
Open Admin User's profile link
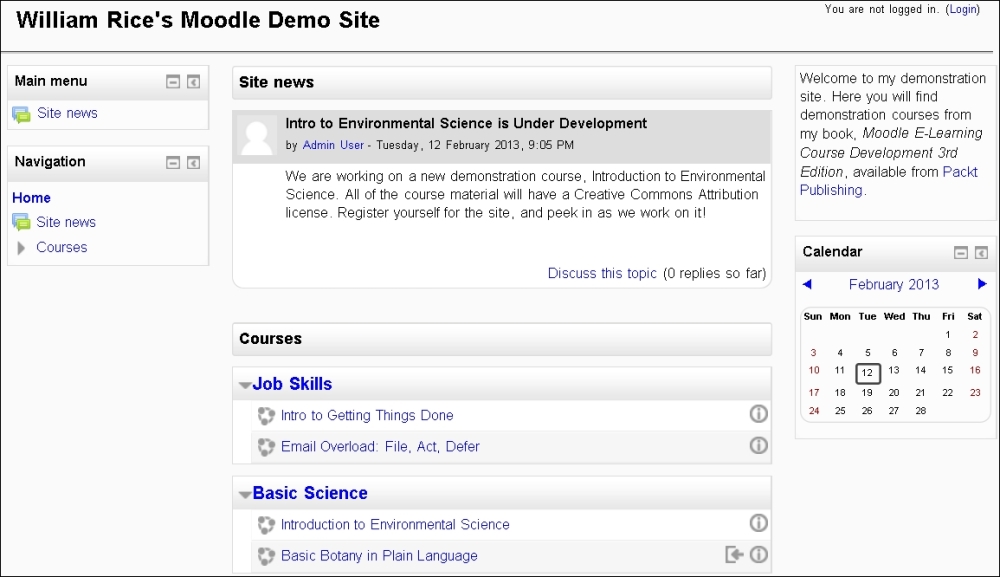point(333,145)
